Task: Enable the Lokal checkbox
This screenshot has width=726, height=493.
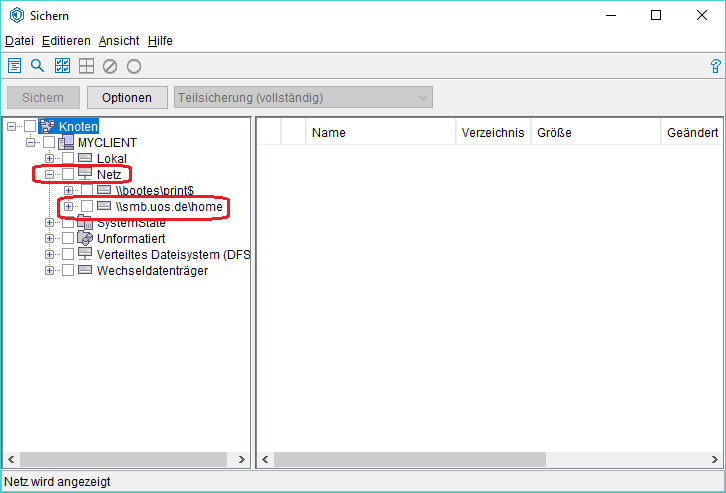Action: [68, 158]
